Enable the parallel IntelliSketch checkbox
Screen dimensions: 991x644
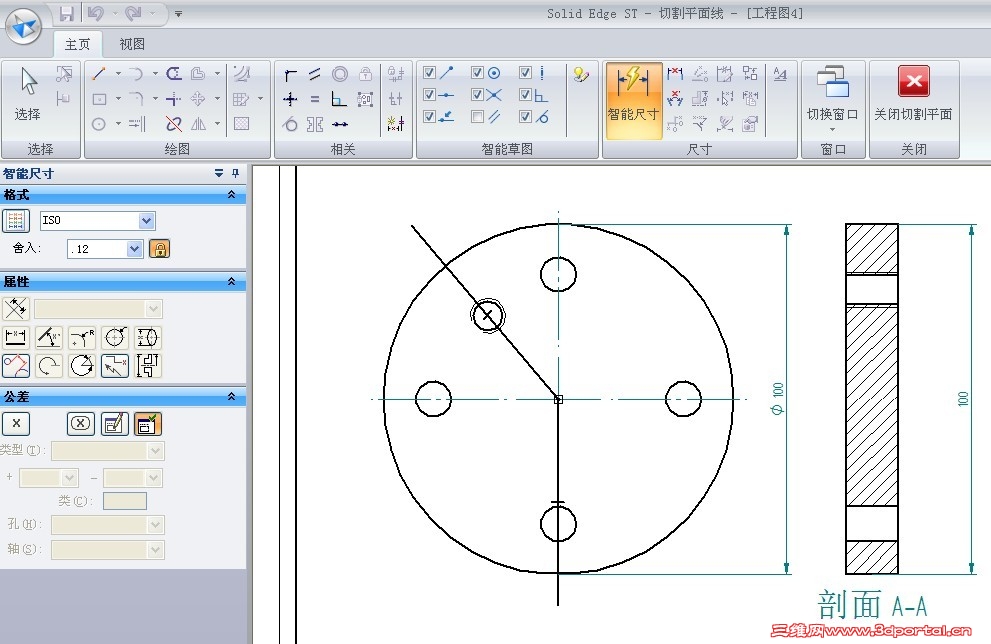click(x=478, y=116)
